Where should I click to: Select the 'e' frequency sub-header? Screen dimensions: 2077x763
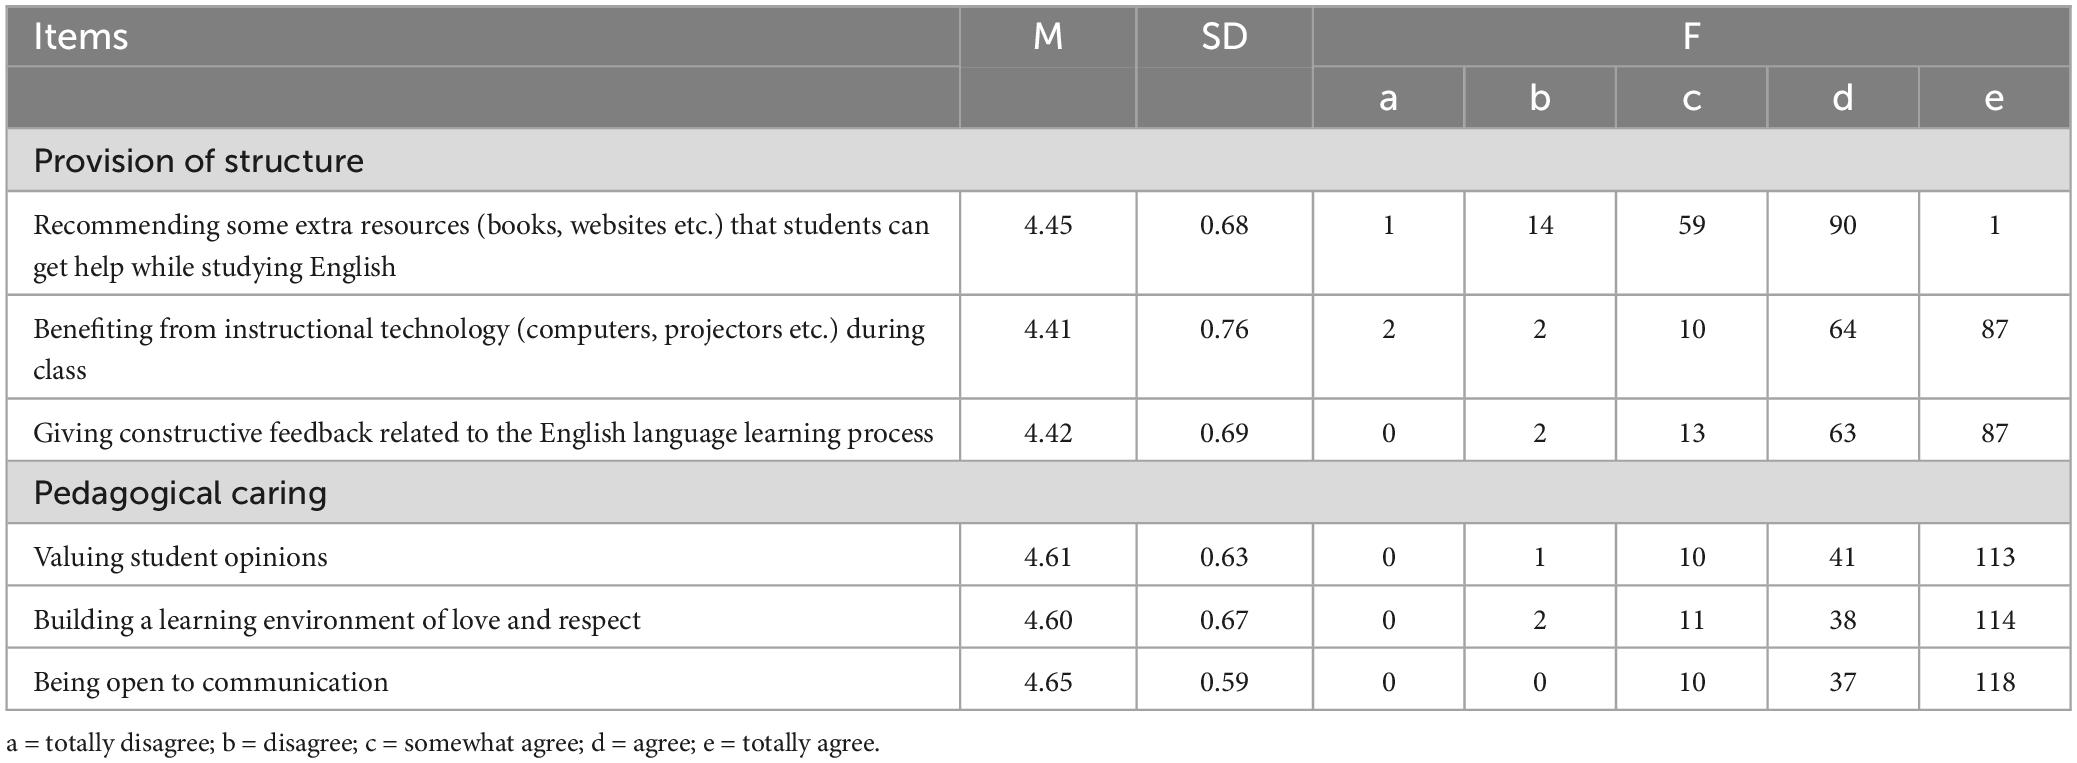(x=1993, y=98)
